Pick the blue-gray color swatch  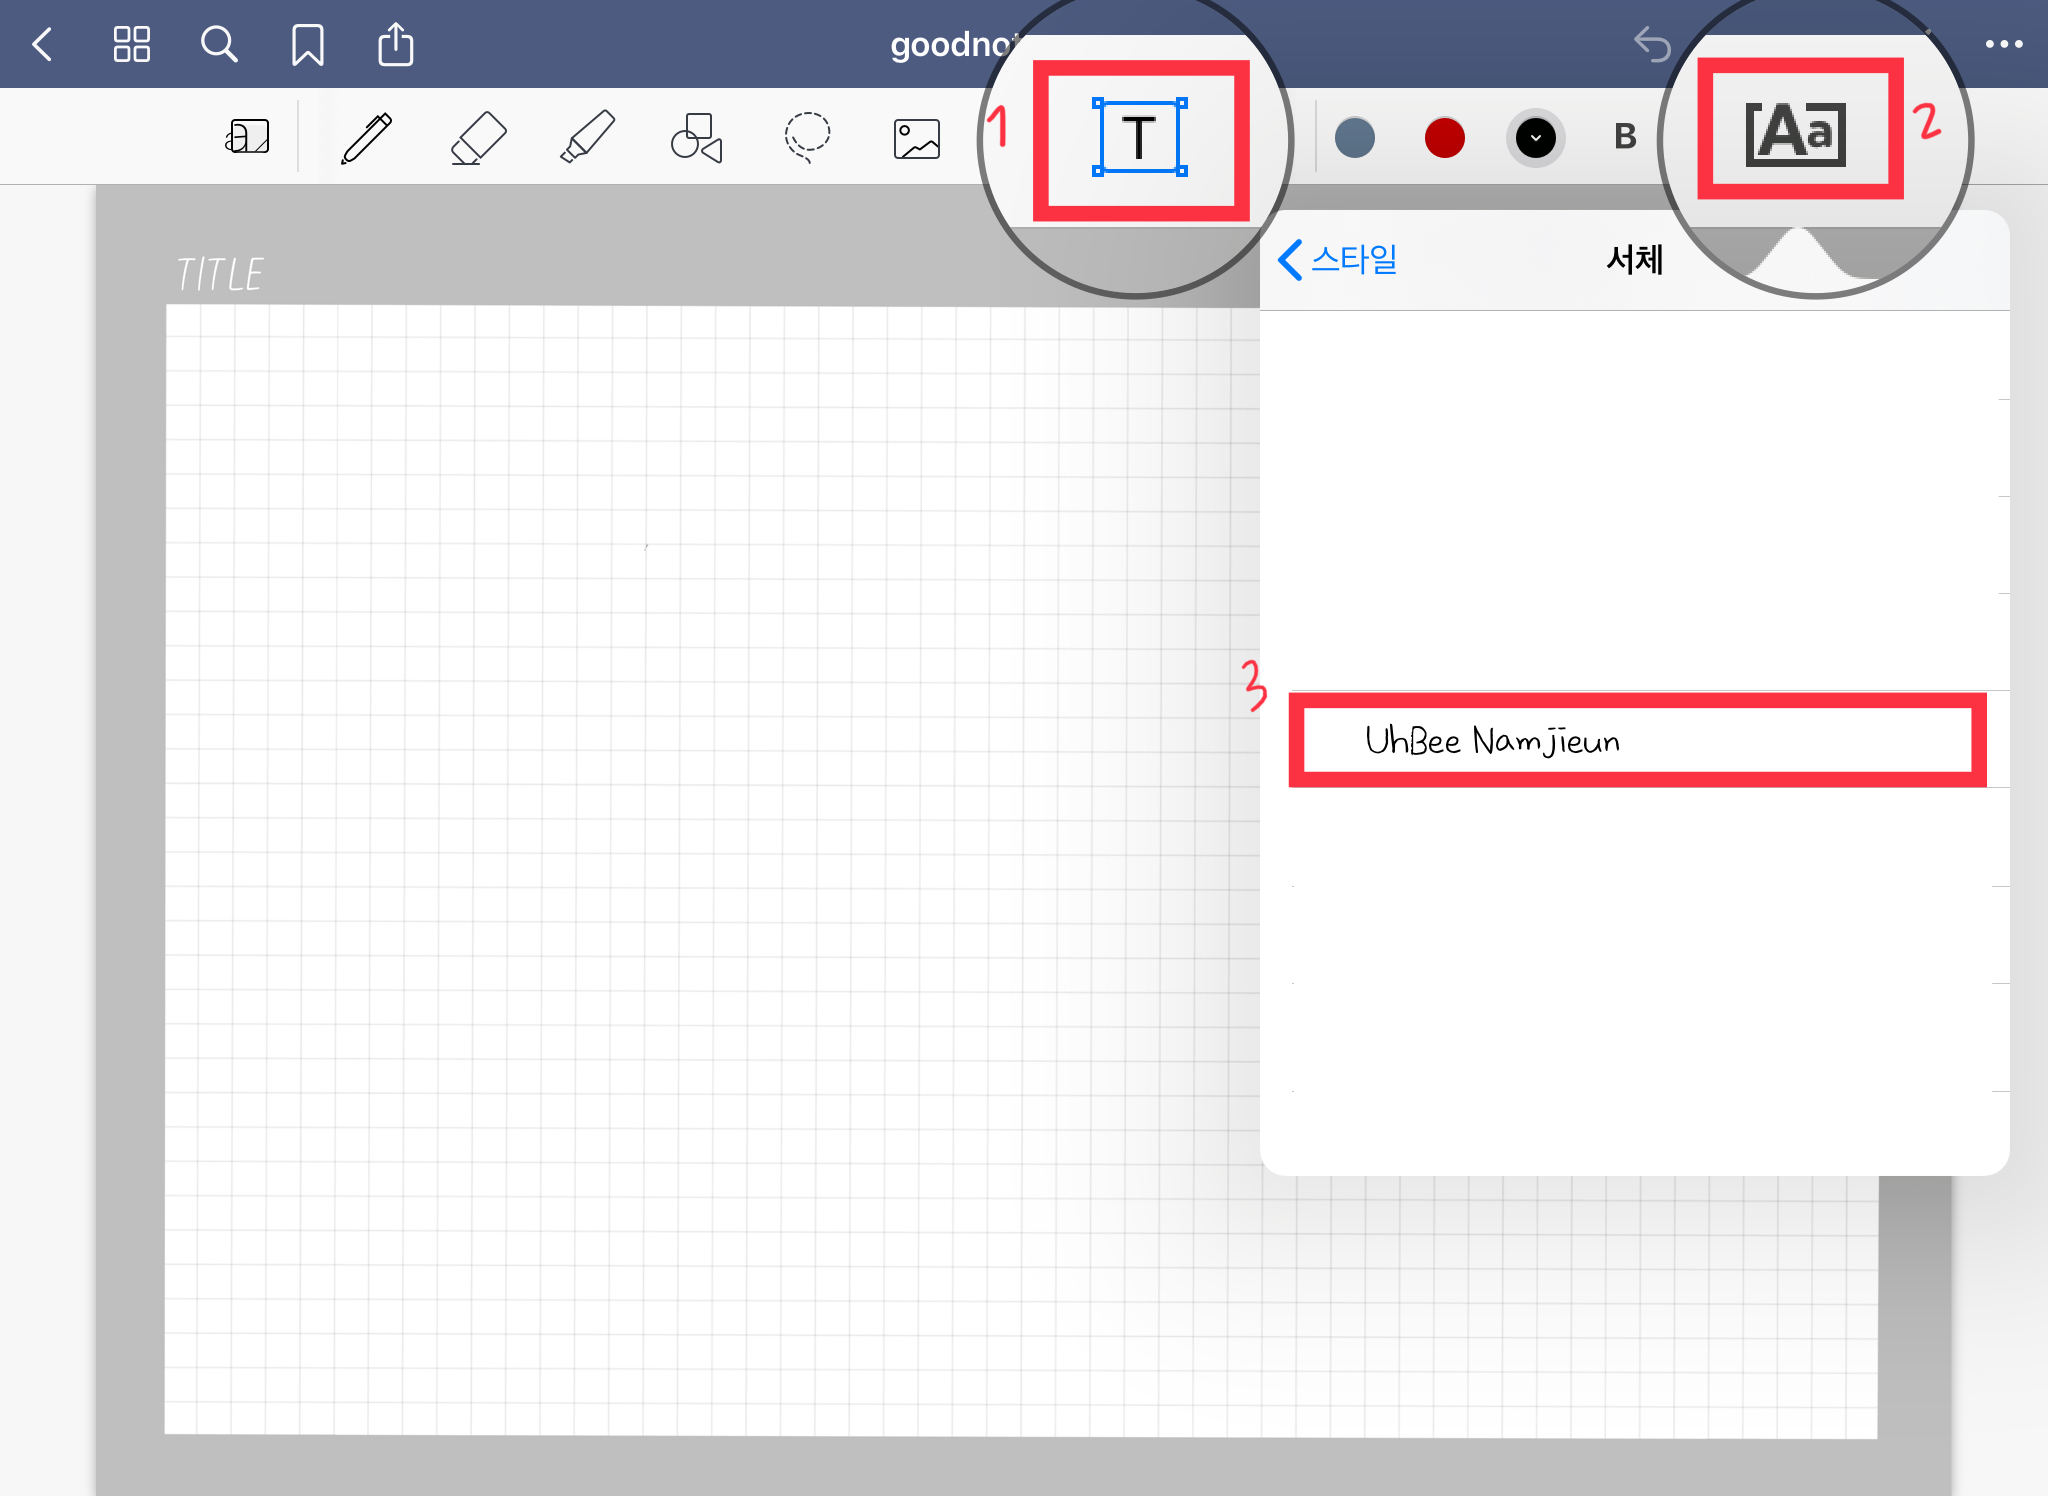point(1355,138)
